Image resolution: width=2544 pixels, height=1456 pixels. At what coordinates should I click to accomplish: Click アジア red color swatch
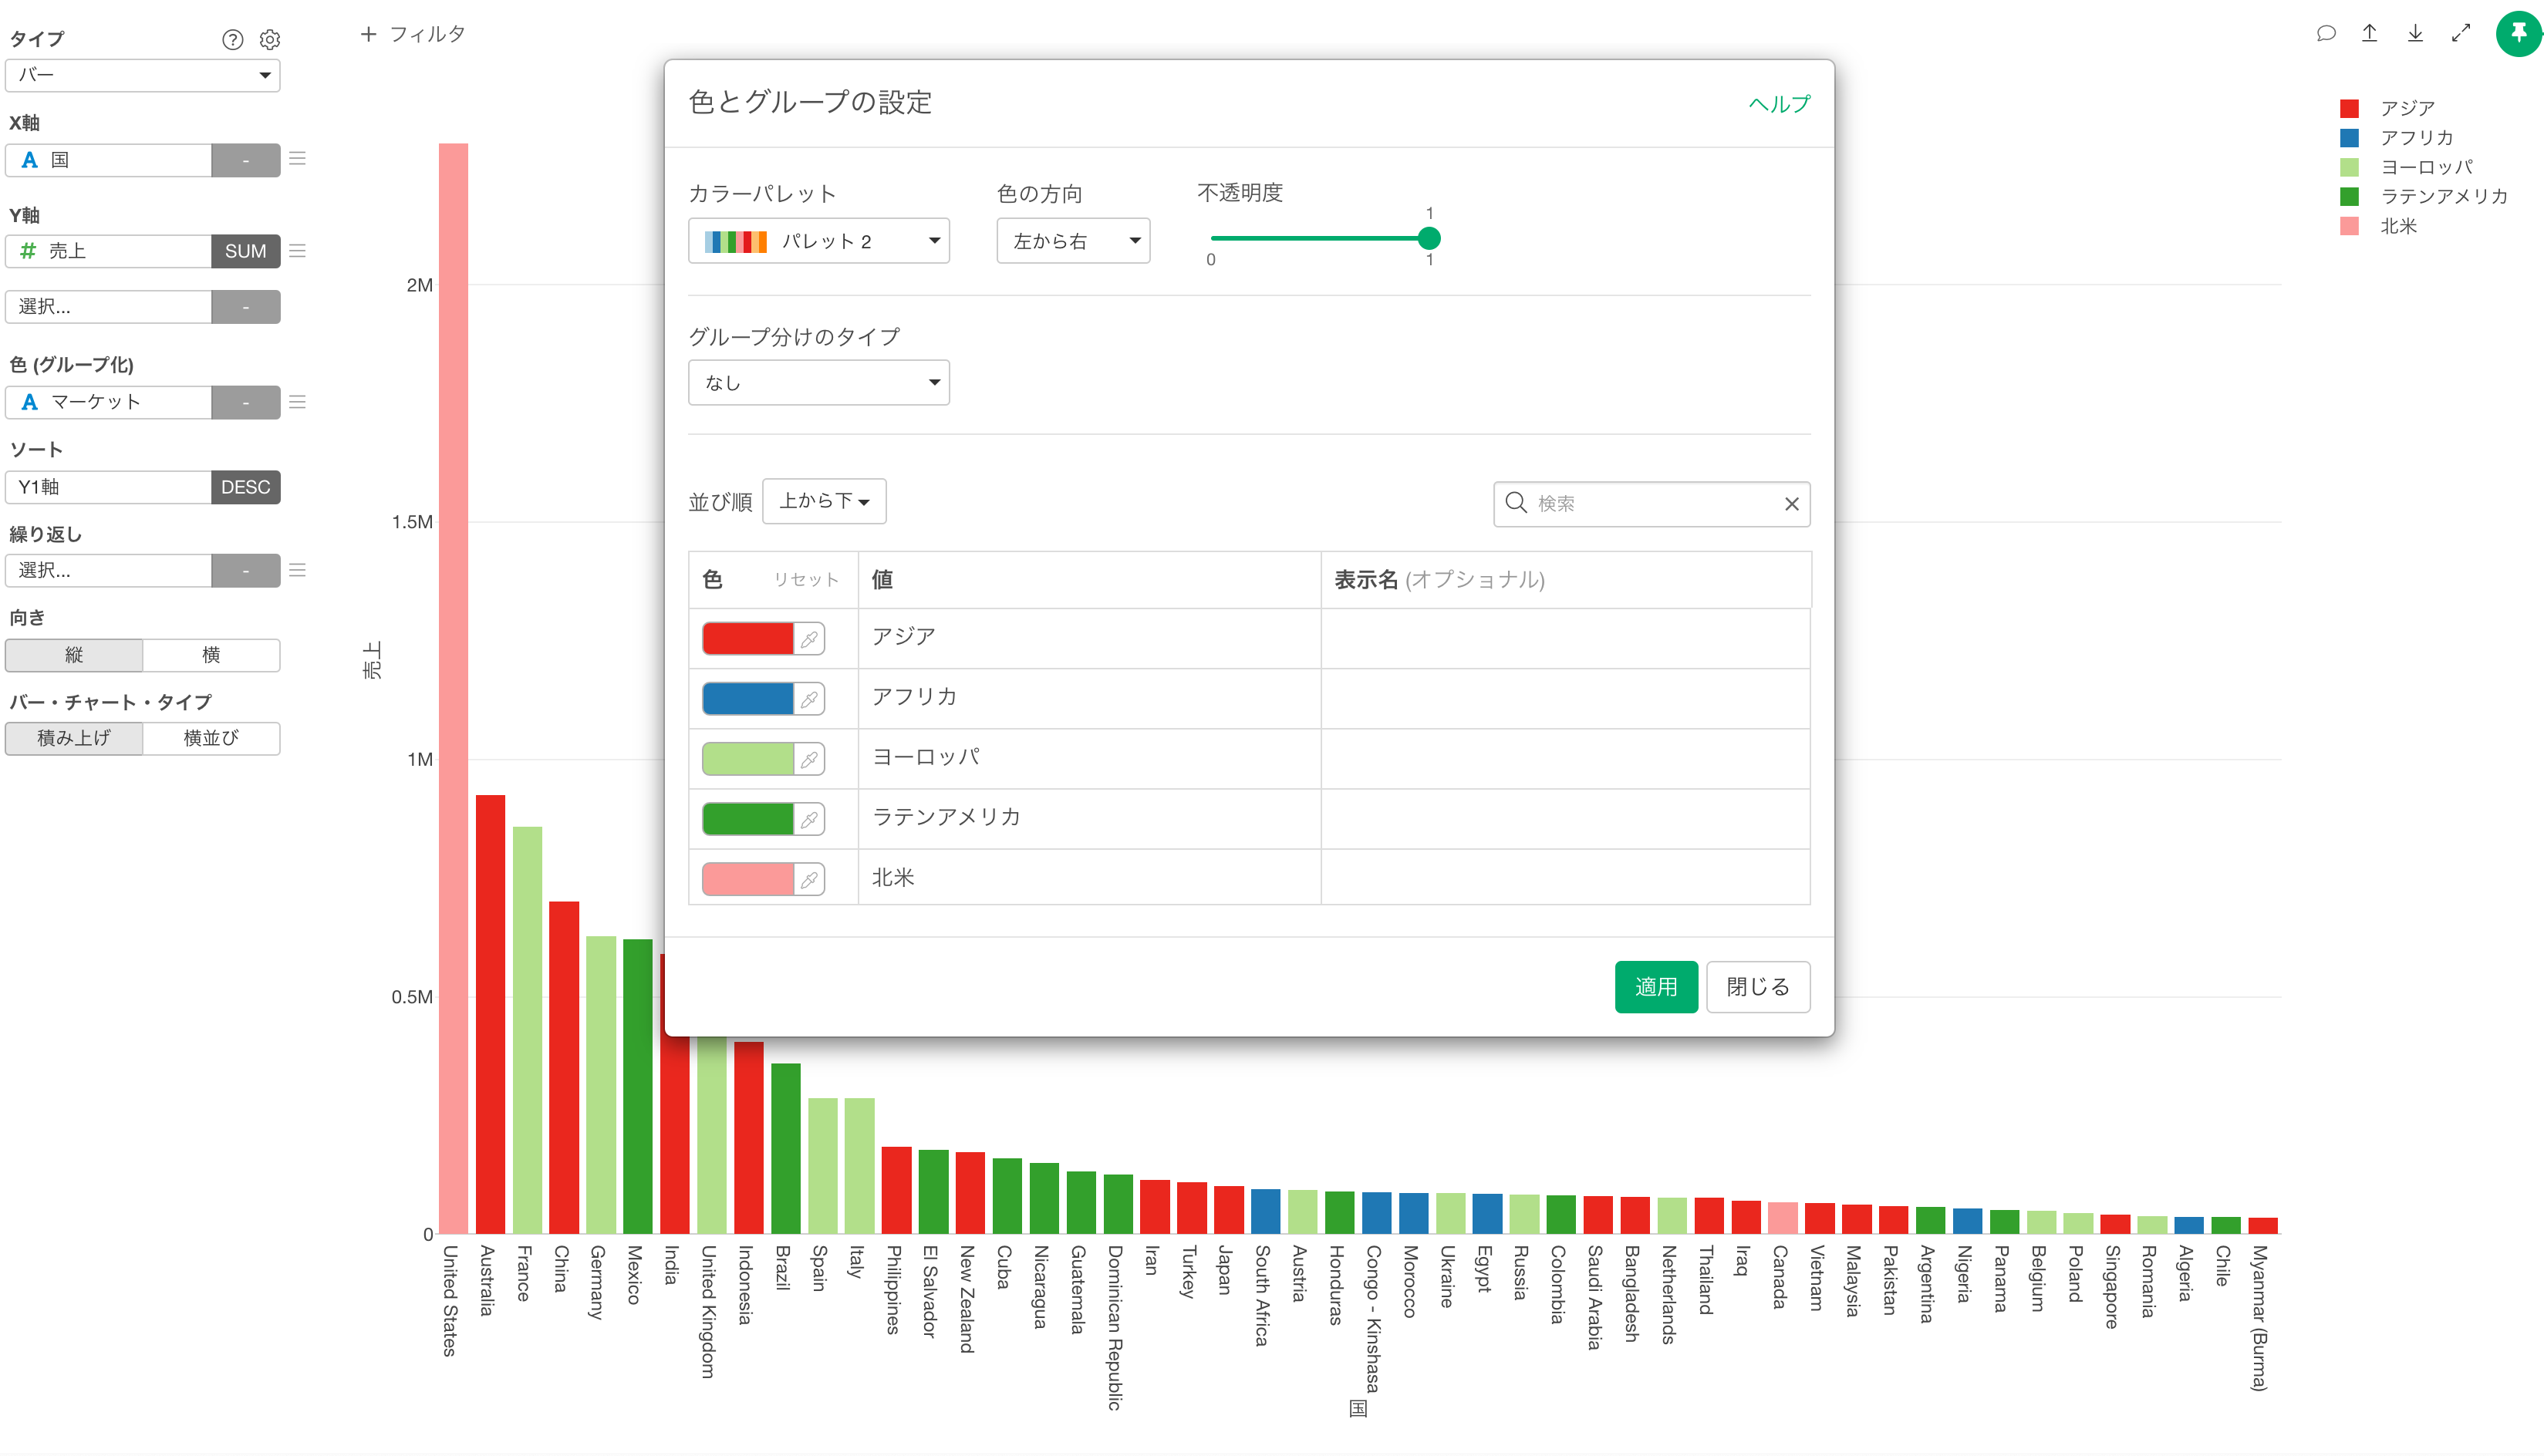[x=748, y=638]
